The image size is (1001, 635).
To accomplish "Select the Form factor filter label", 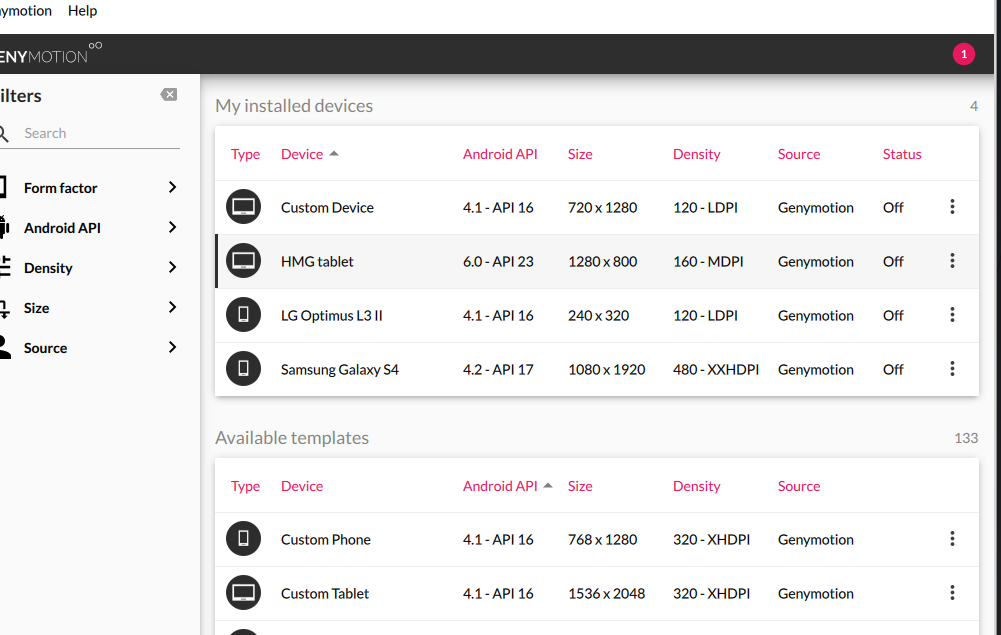I will pyautogui.click(x=61, y=188).
